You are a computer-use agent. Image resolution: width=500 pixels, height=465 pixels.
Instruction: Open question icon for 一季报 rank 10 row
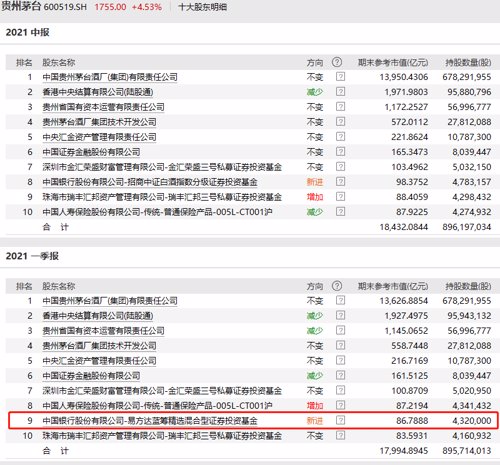coord(340,435)
